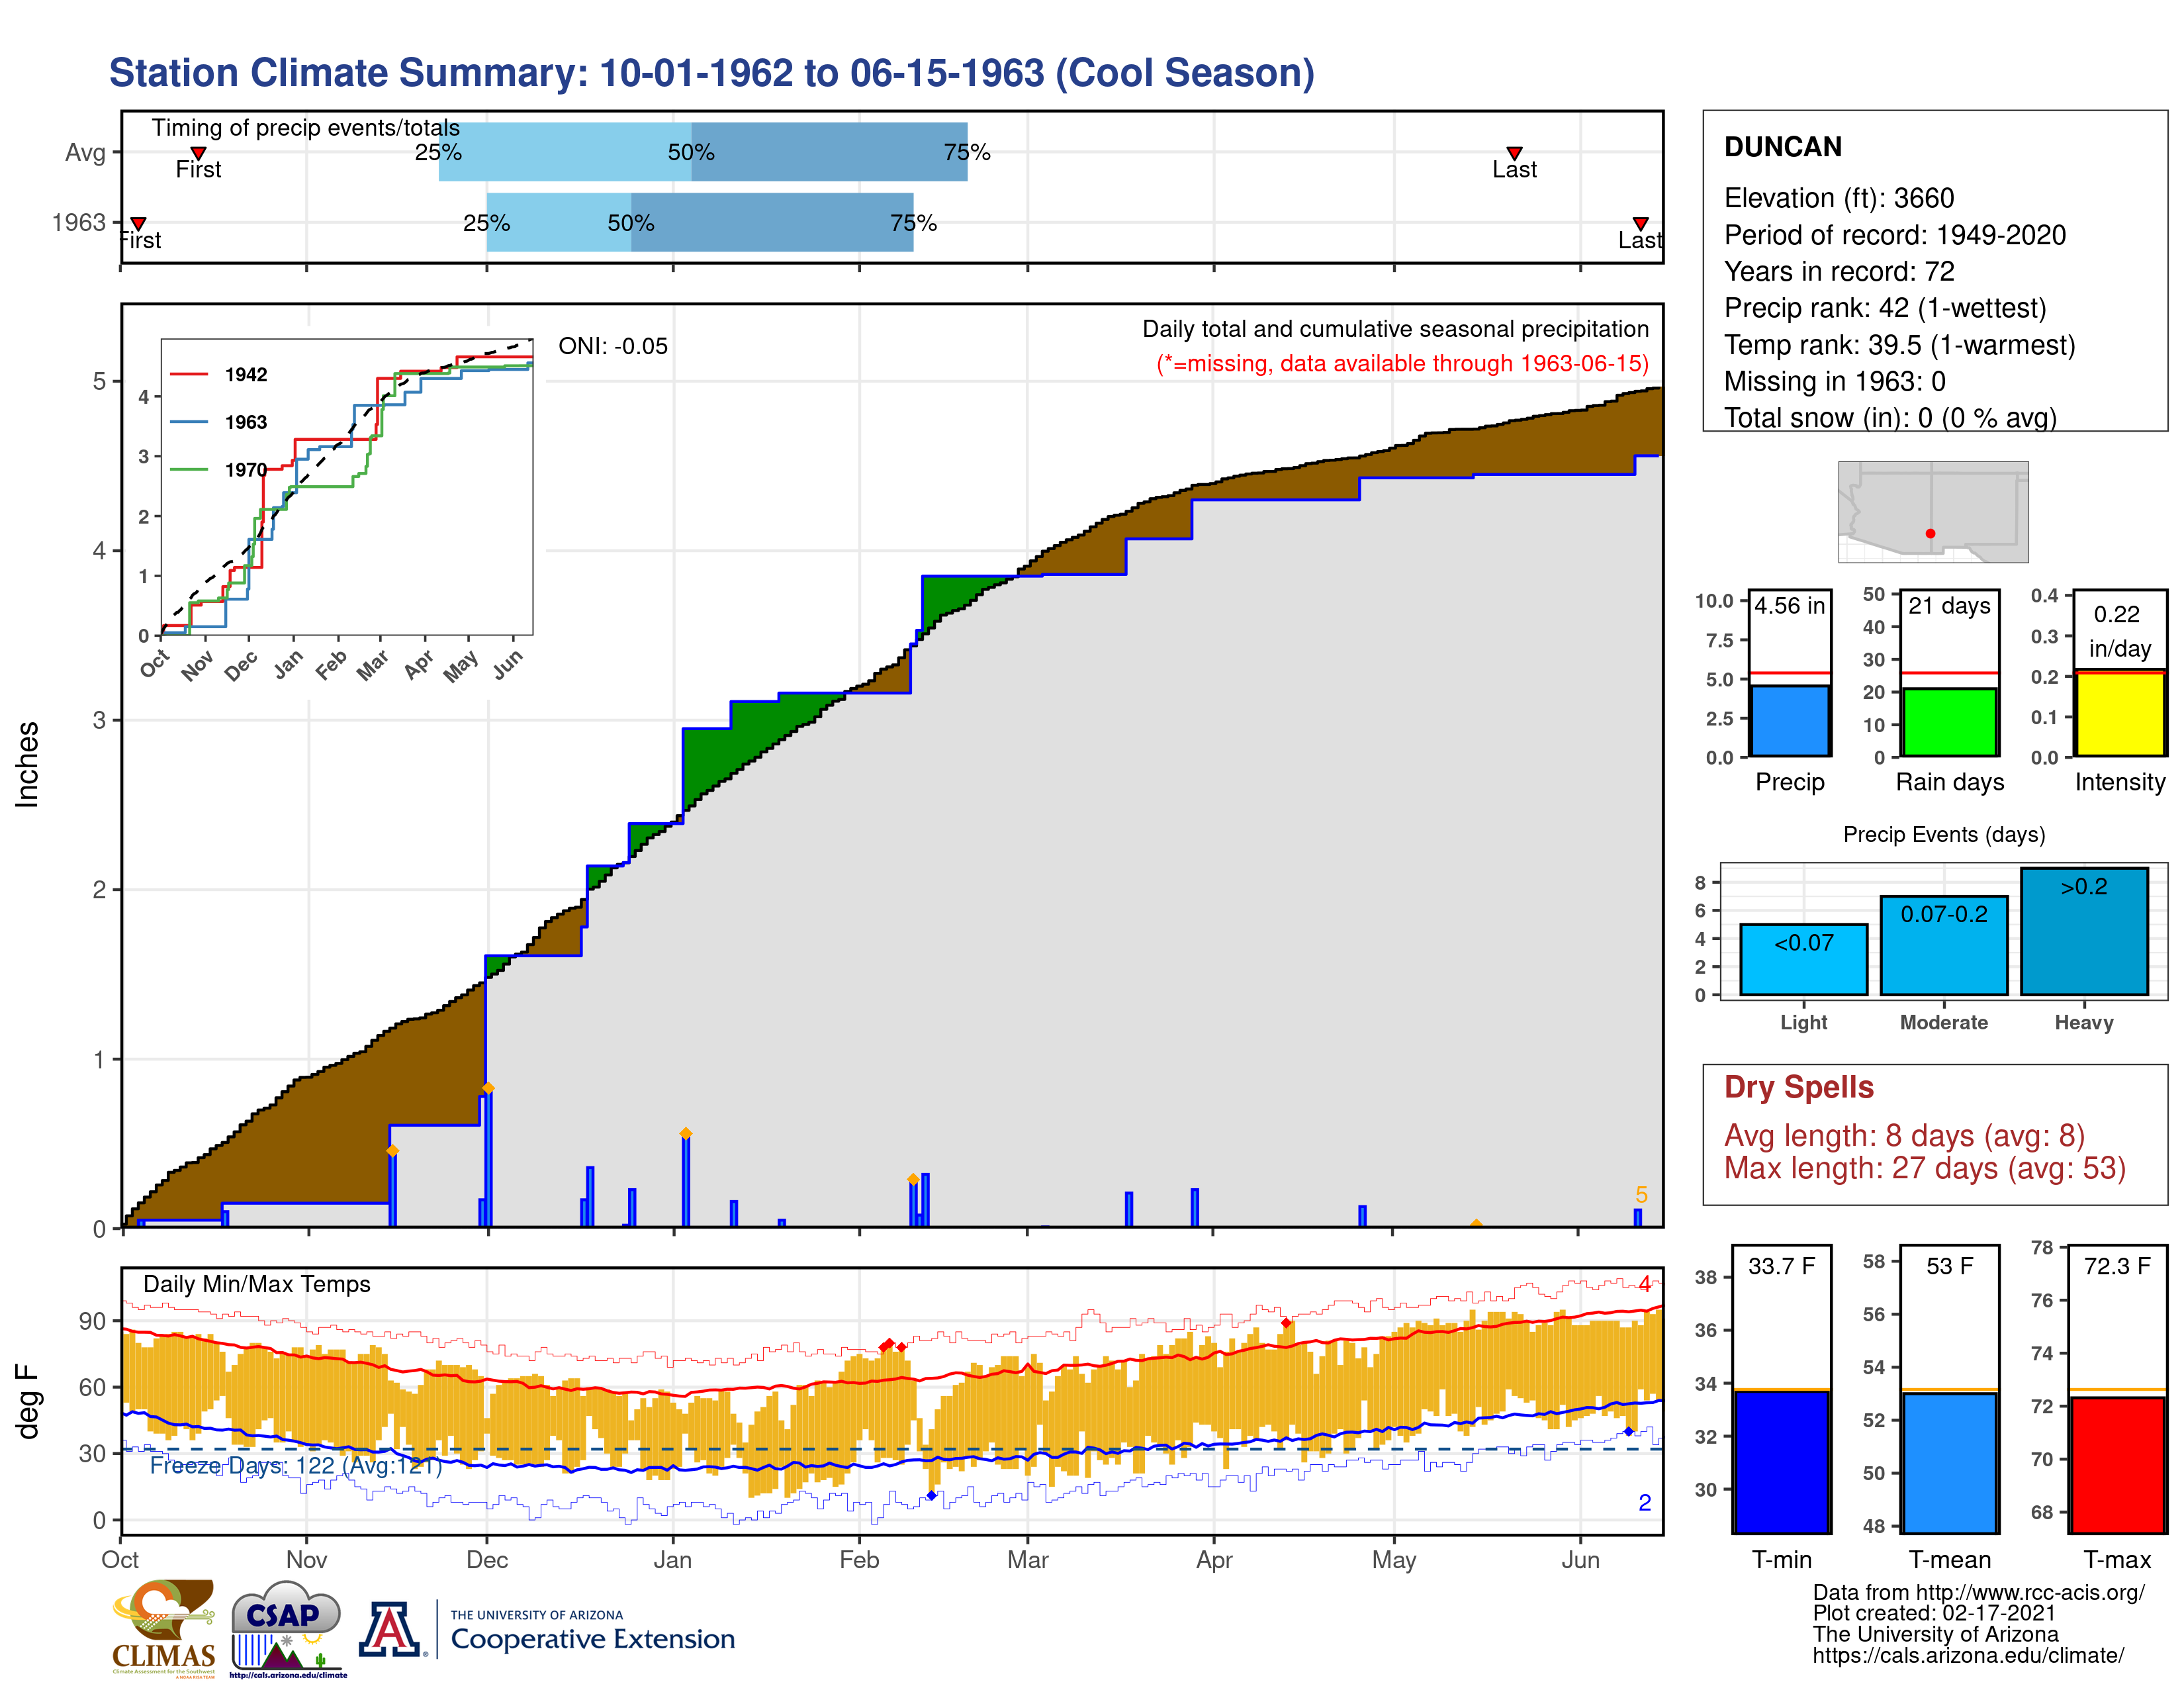Click the red T-max bar
Image resolution: width=2184 pixels, height=1688 pixels.
point(2117,1465)
